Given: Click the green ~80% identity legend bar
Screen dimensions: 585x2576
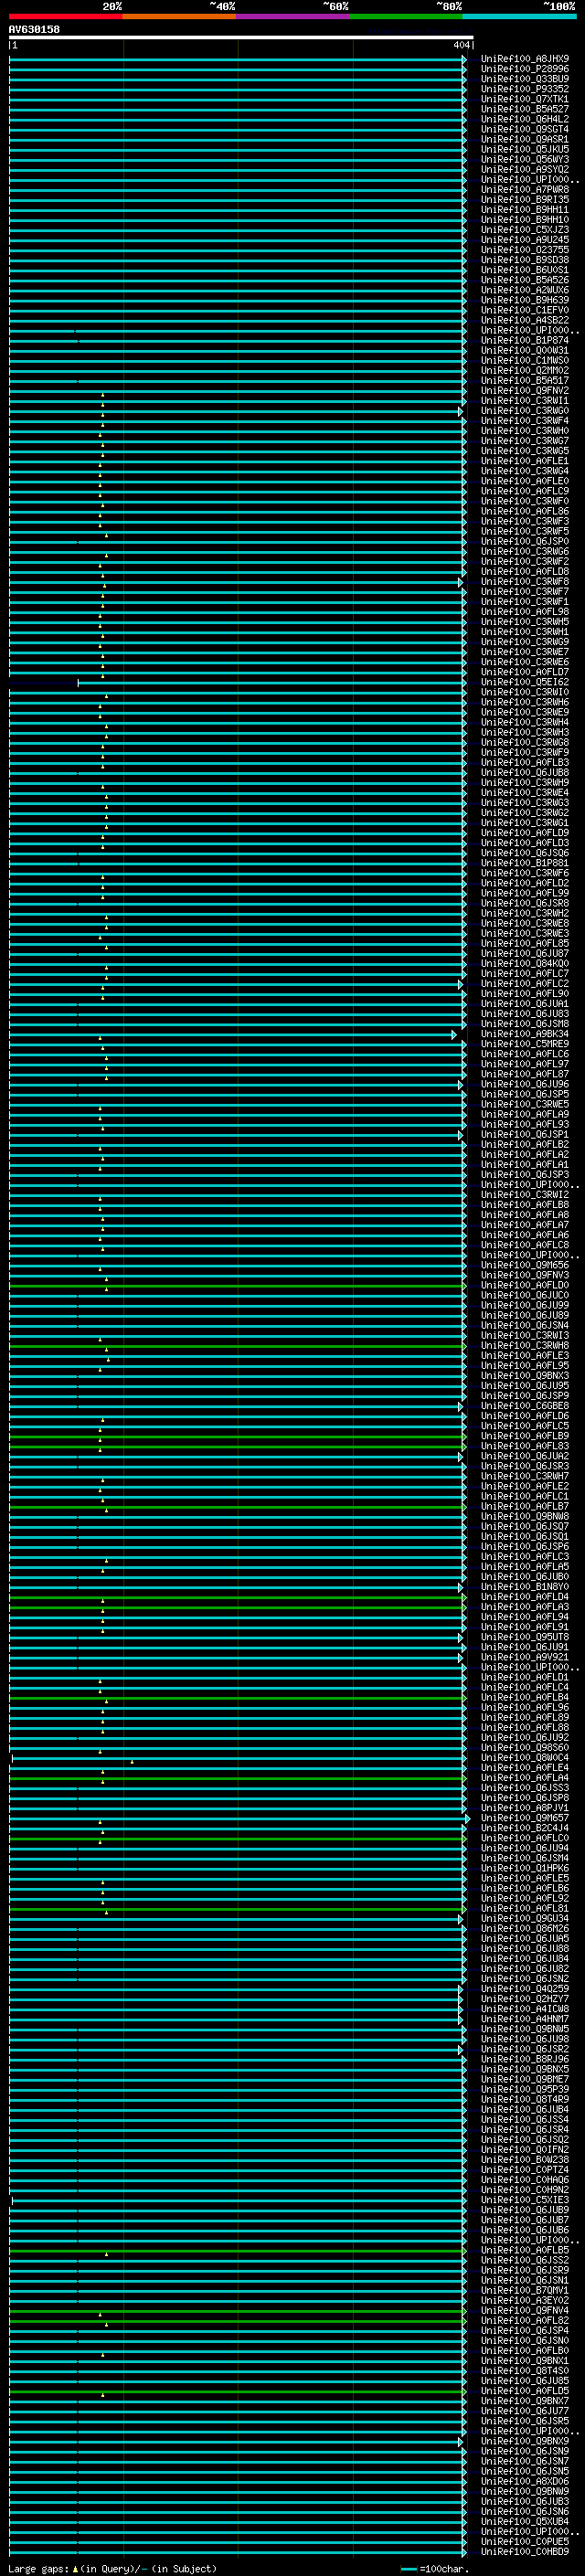Looking at the screenshot, I should pyautogui.click(x=406, y=16).
